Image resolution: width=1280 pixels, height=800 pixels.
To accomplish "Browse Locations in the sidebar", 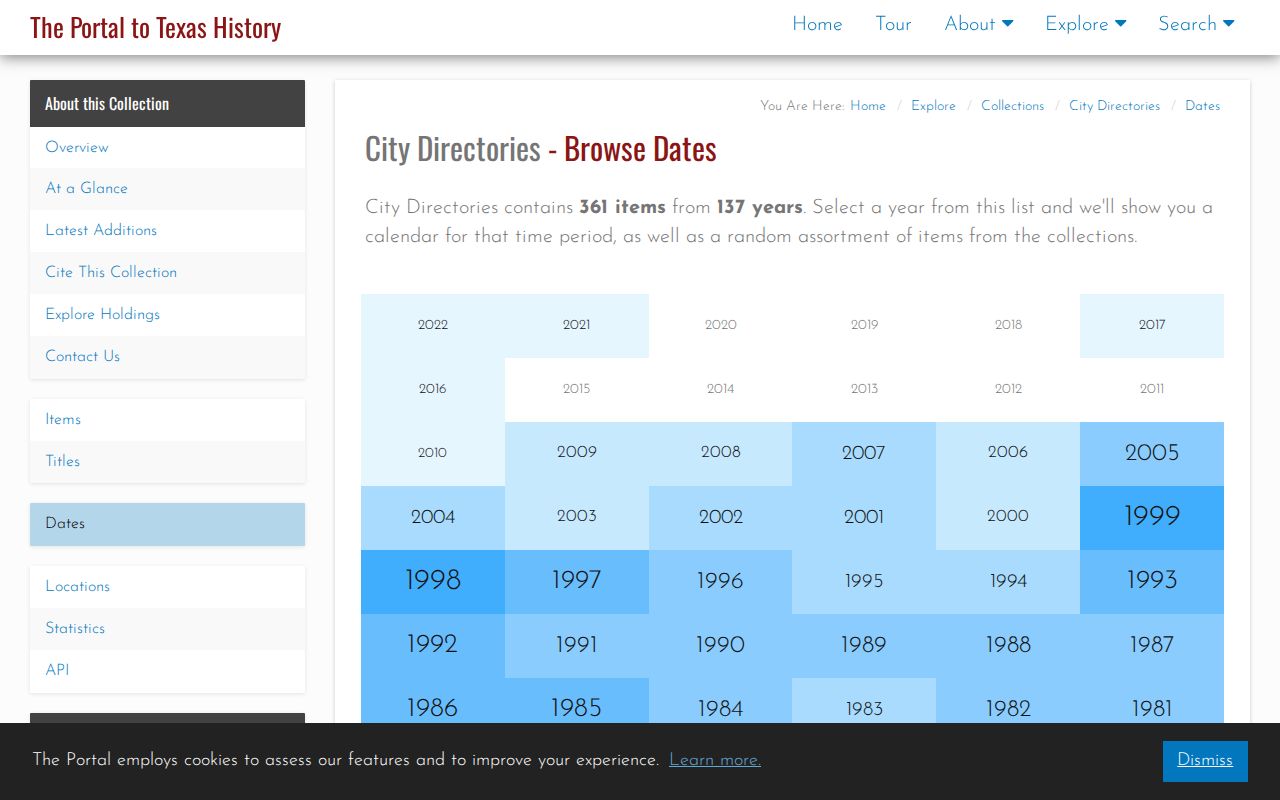I will point(167,586).
